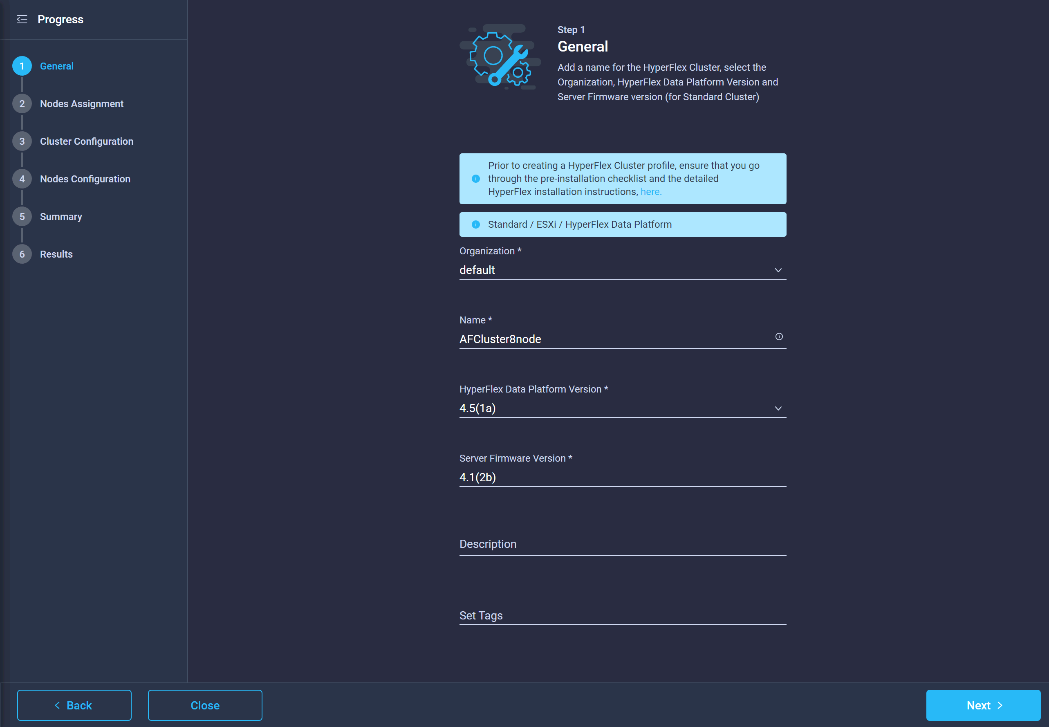Click the Next button
Viewport: 1049px width, 727px height.
pos(983,706)
